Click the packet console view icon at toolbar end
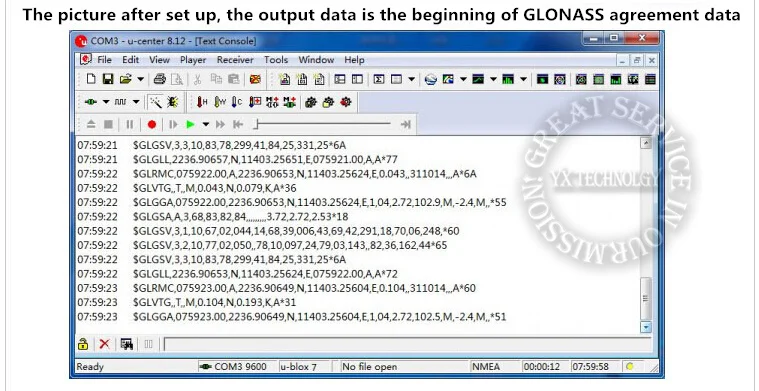The image size is (759, 391). coord(650,79)
